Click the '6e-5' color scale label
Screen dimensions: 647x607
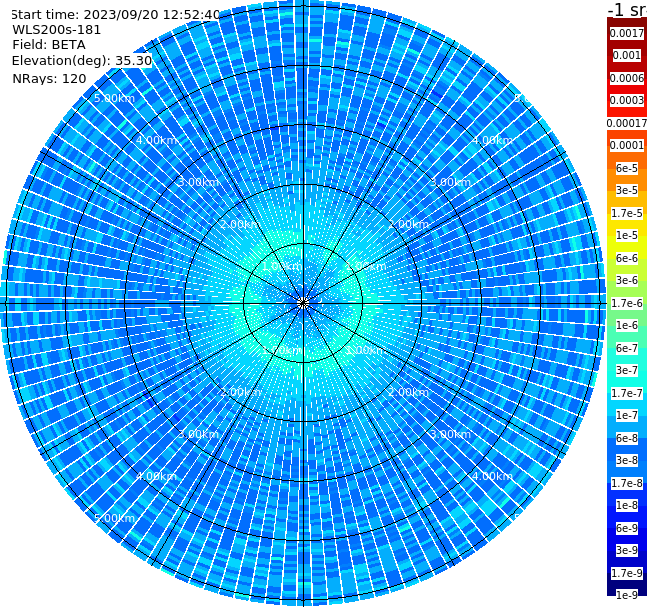(x=627, y=168)
